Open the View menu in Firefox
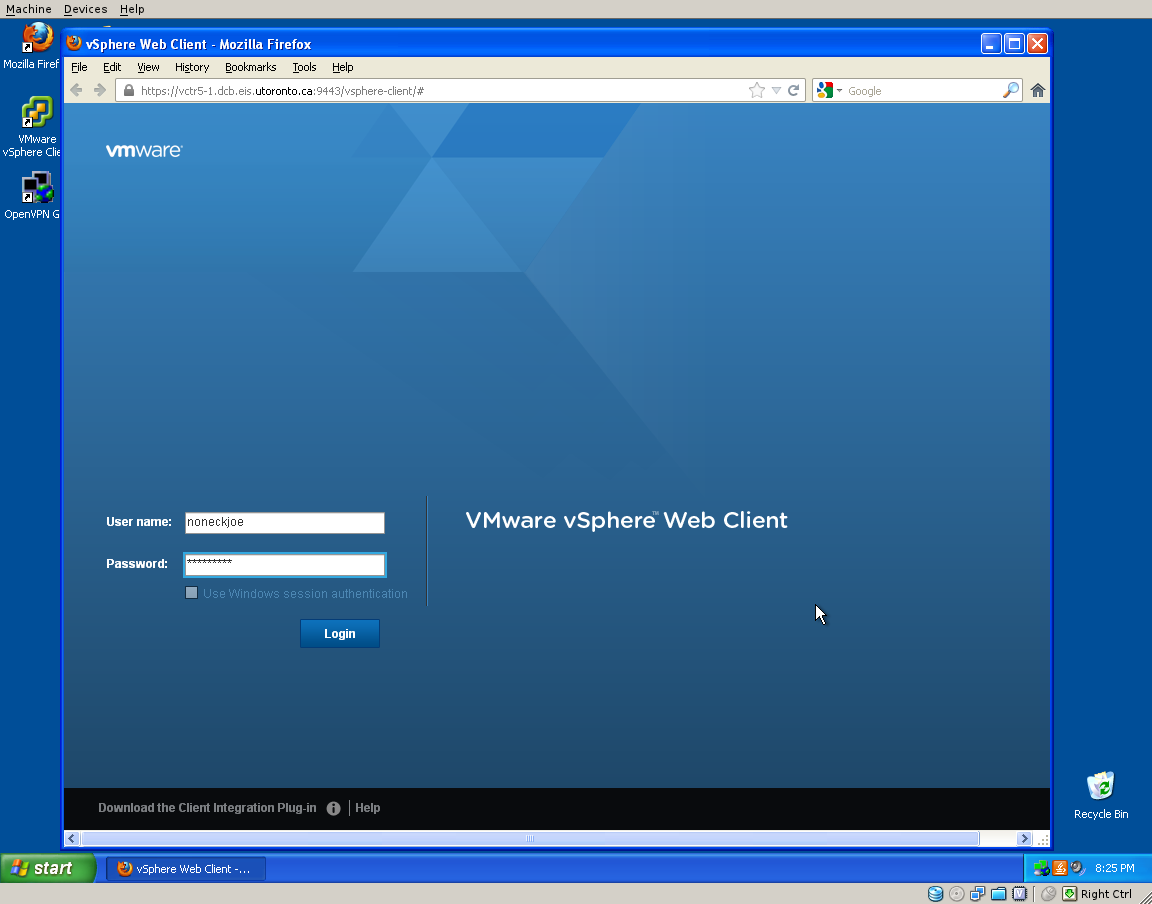 tap(148, 67)
